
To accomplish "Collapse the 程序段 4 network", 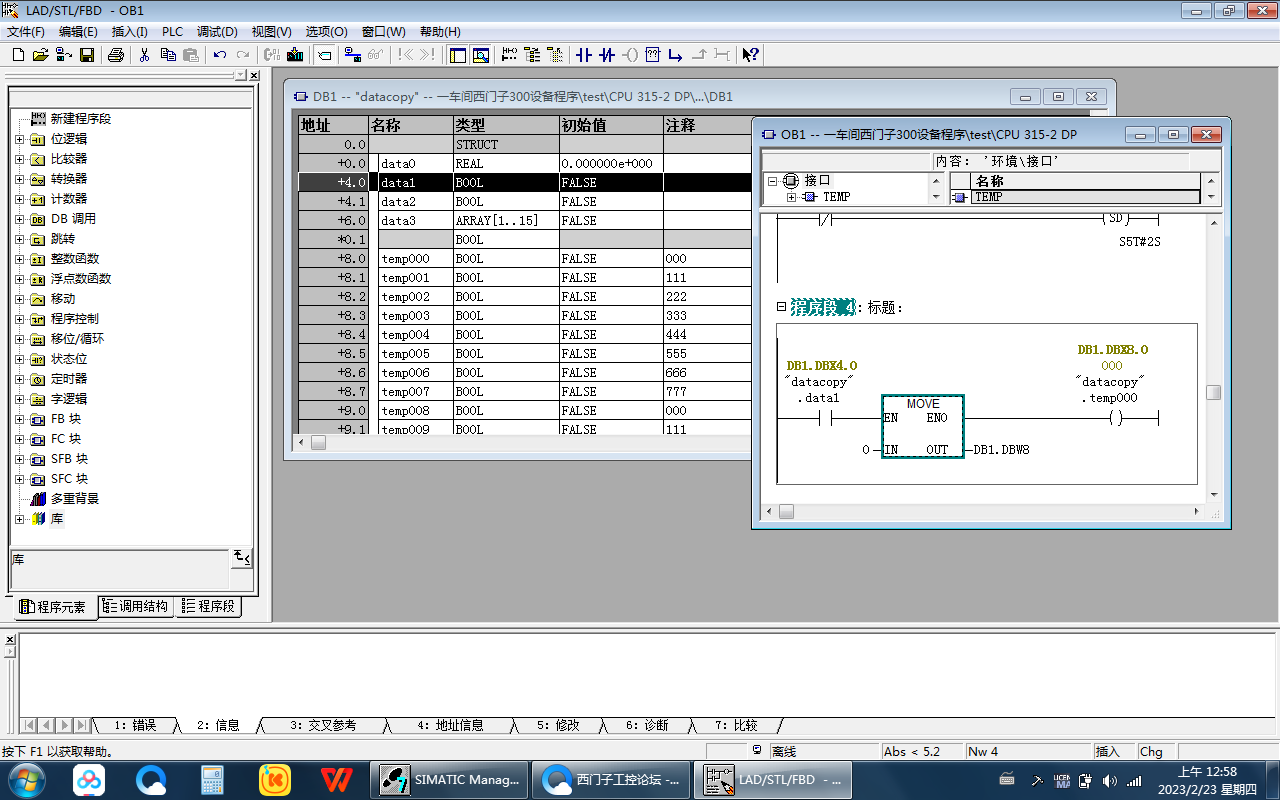I will 782,307.
